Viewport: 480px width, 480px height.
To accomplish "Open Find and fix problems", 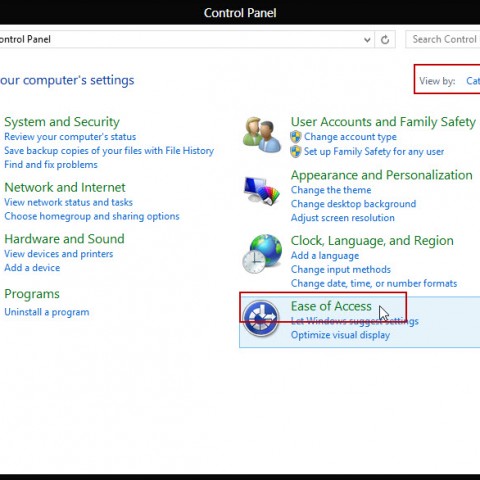I will (x=51, y=165).
